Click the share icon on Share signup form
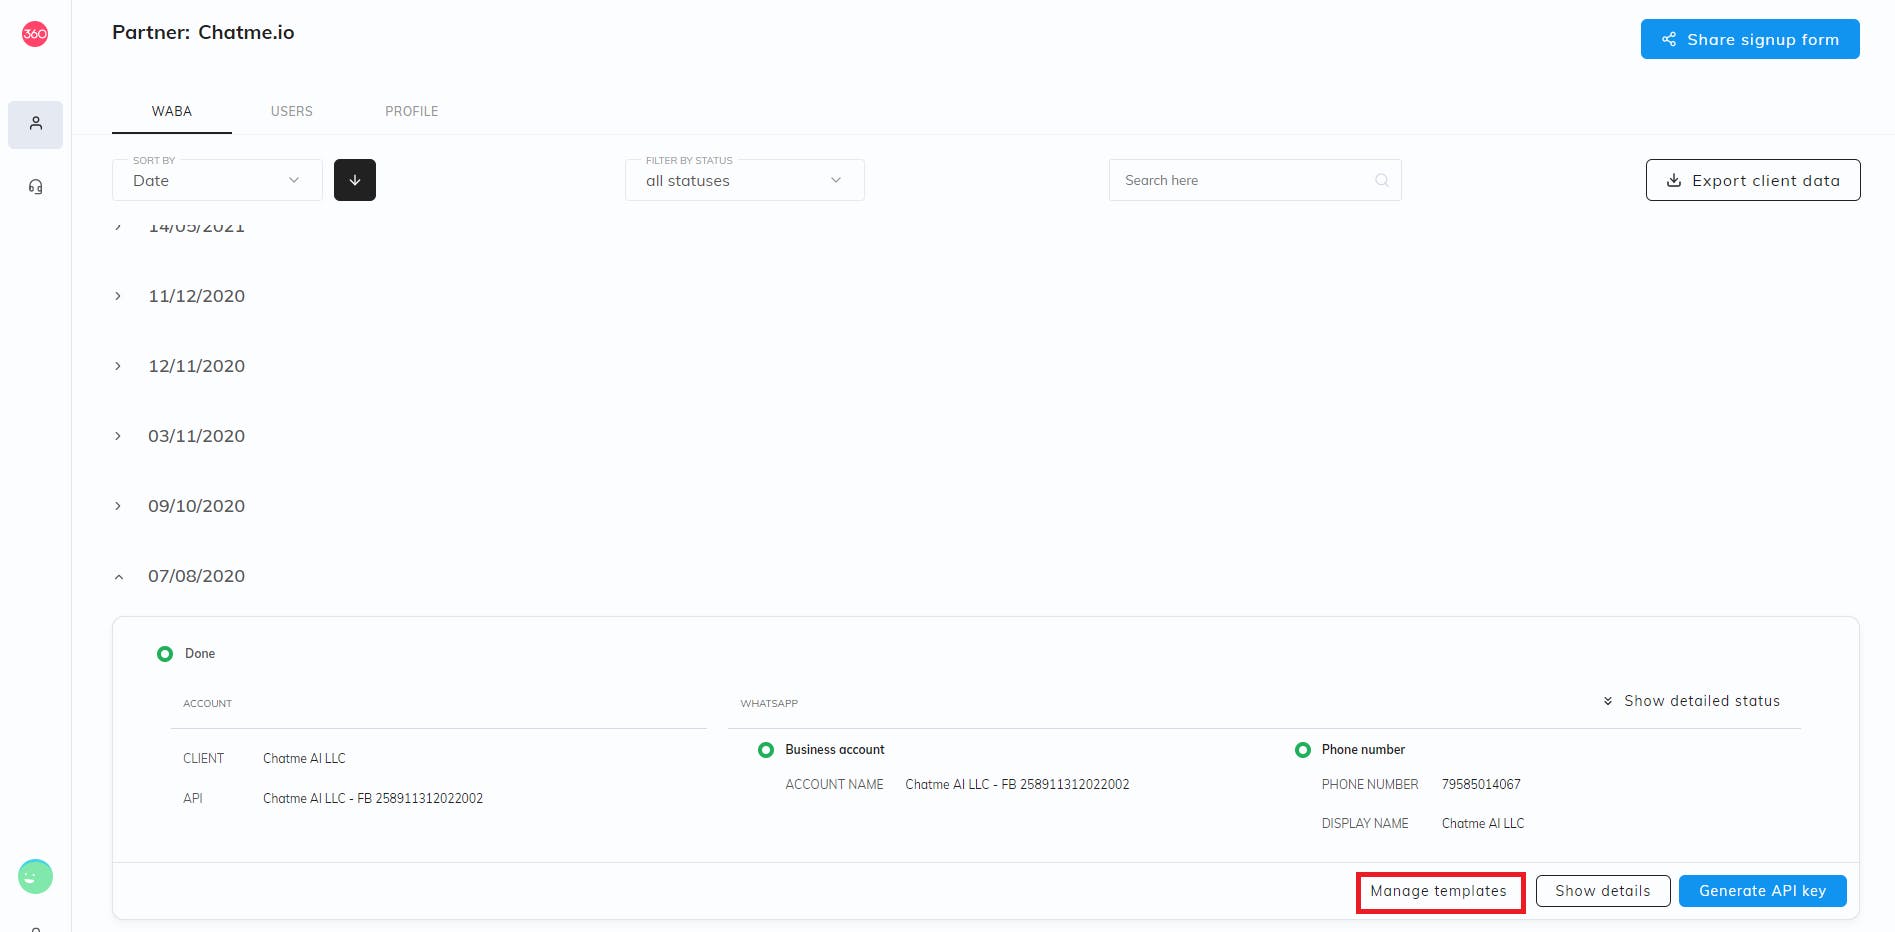Screen dimensions: 1895x932 tap(1668, 39)
